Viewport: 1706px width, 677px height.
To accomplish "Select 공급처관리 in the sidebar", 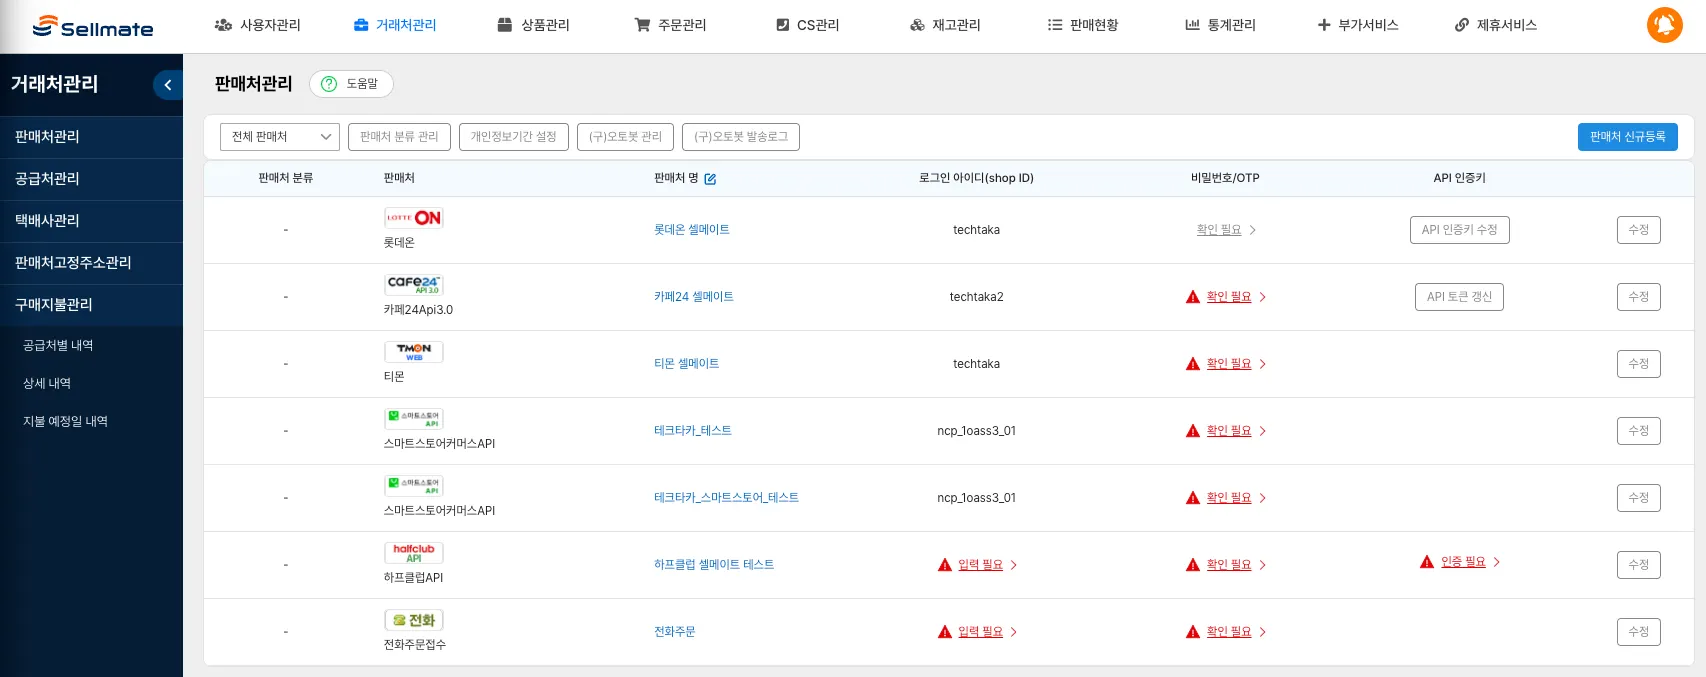I will (91, 179).
